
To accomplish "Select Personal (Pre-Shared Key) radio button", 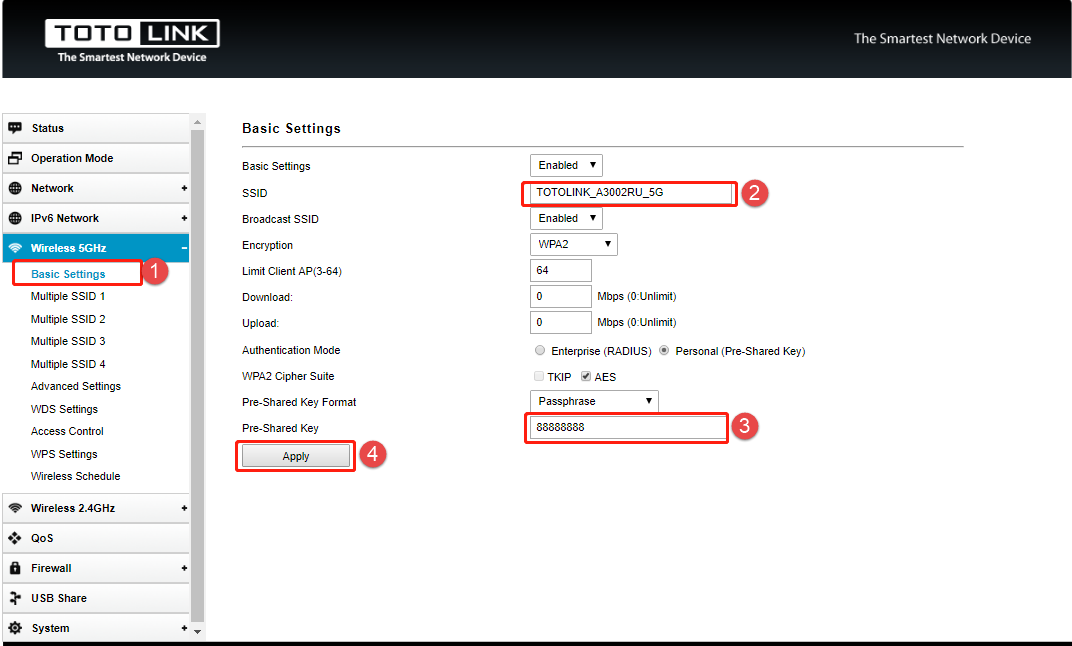I will coord(664,351).
